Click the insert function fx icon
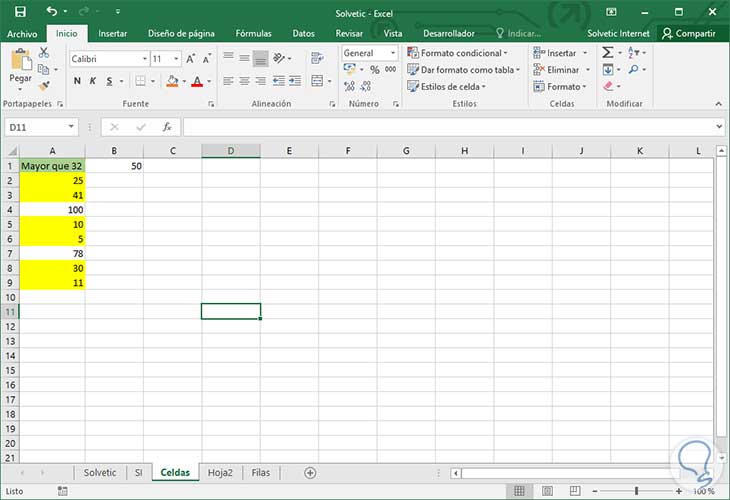The image size is (730, 500). (167, 127)
